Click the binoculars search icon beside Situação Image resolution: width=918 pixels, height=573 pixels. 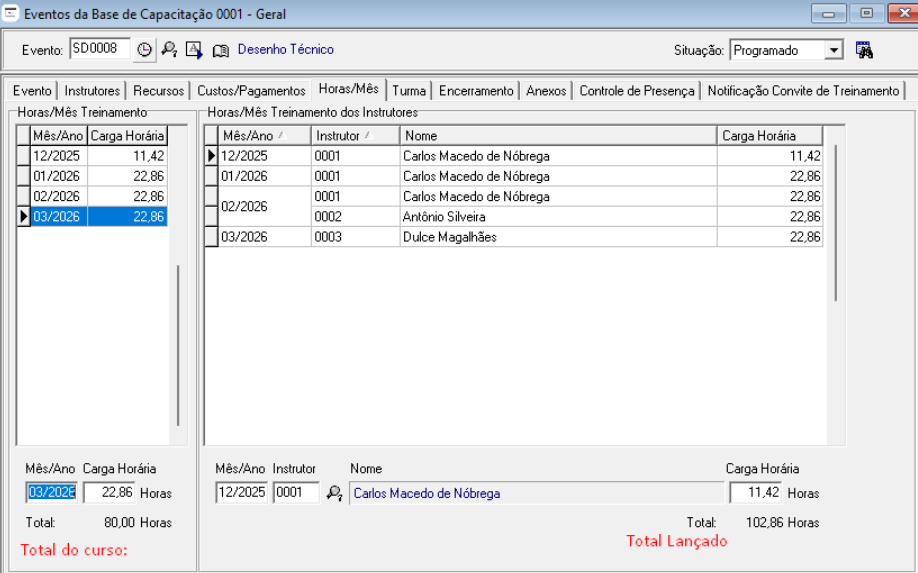point(865,50)
